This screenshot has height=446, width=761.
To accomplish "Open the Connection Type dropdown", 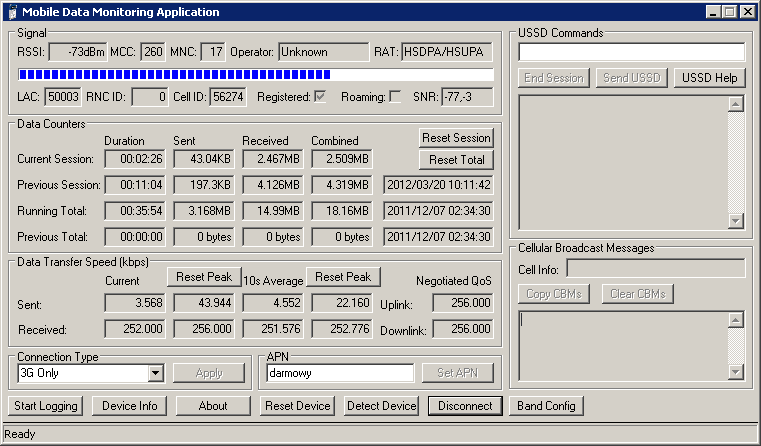I will [155, 373].
